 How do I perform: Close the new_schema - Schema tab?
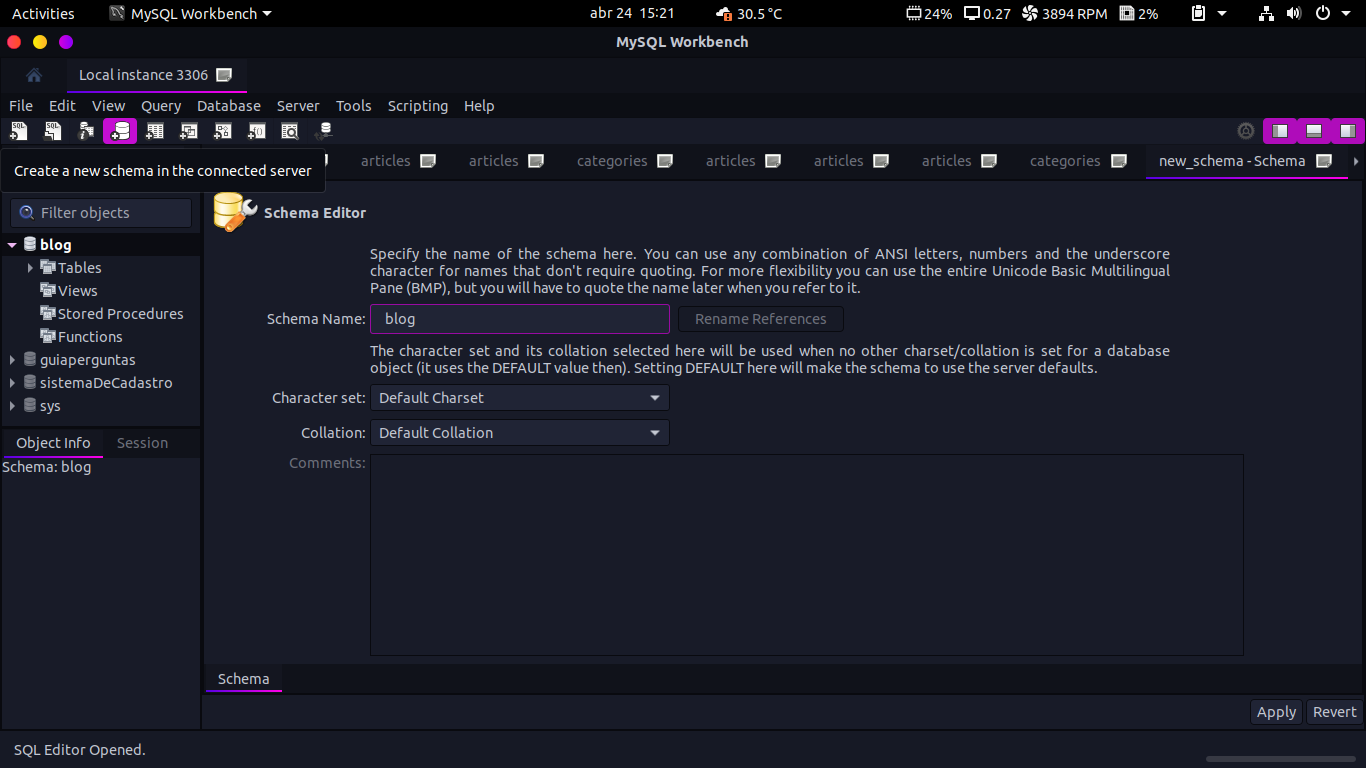(1324, 161)
